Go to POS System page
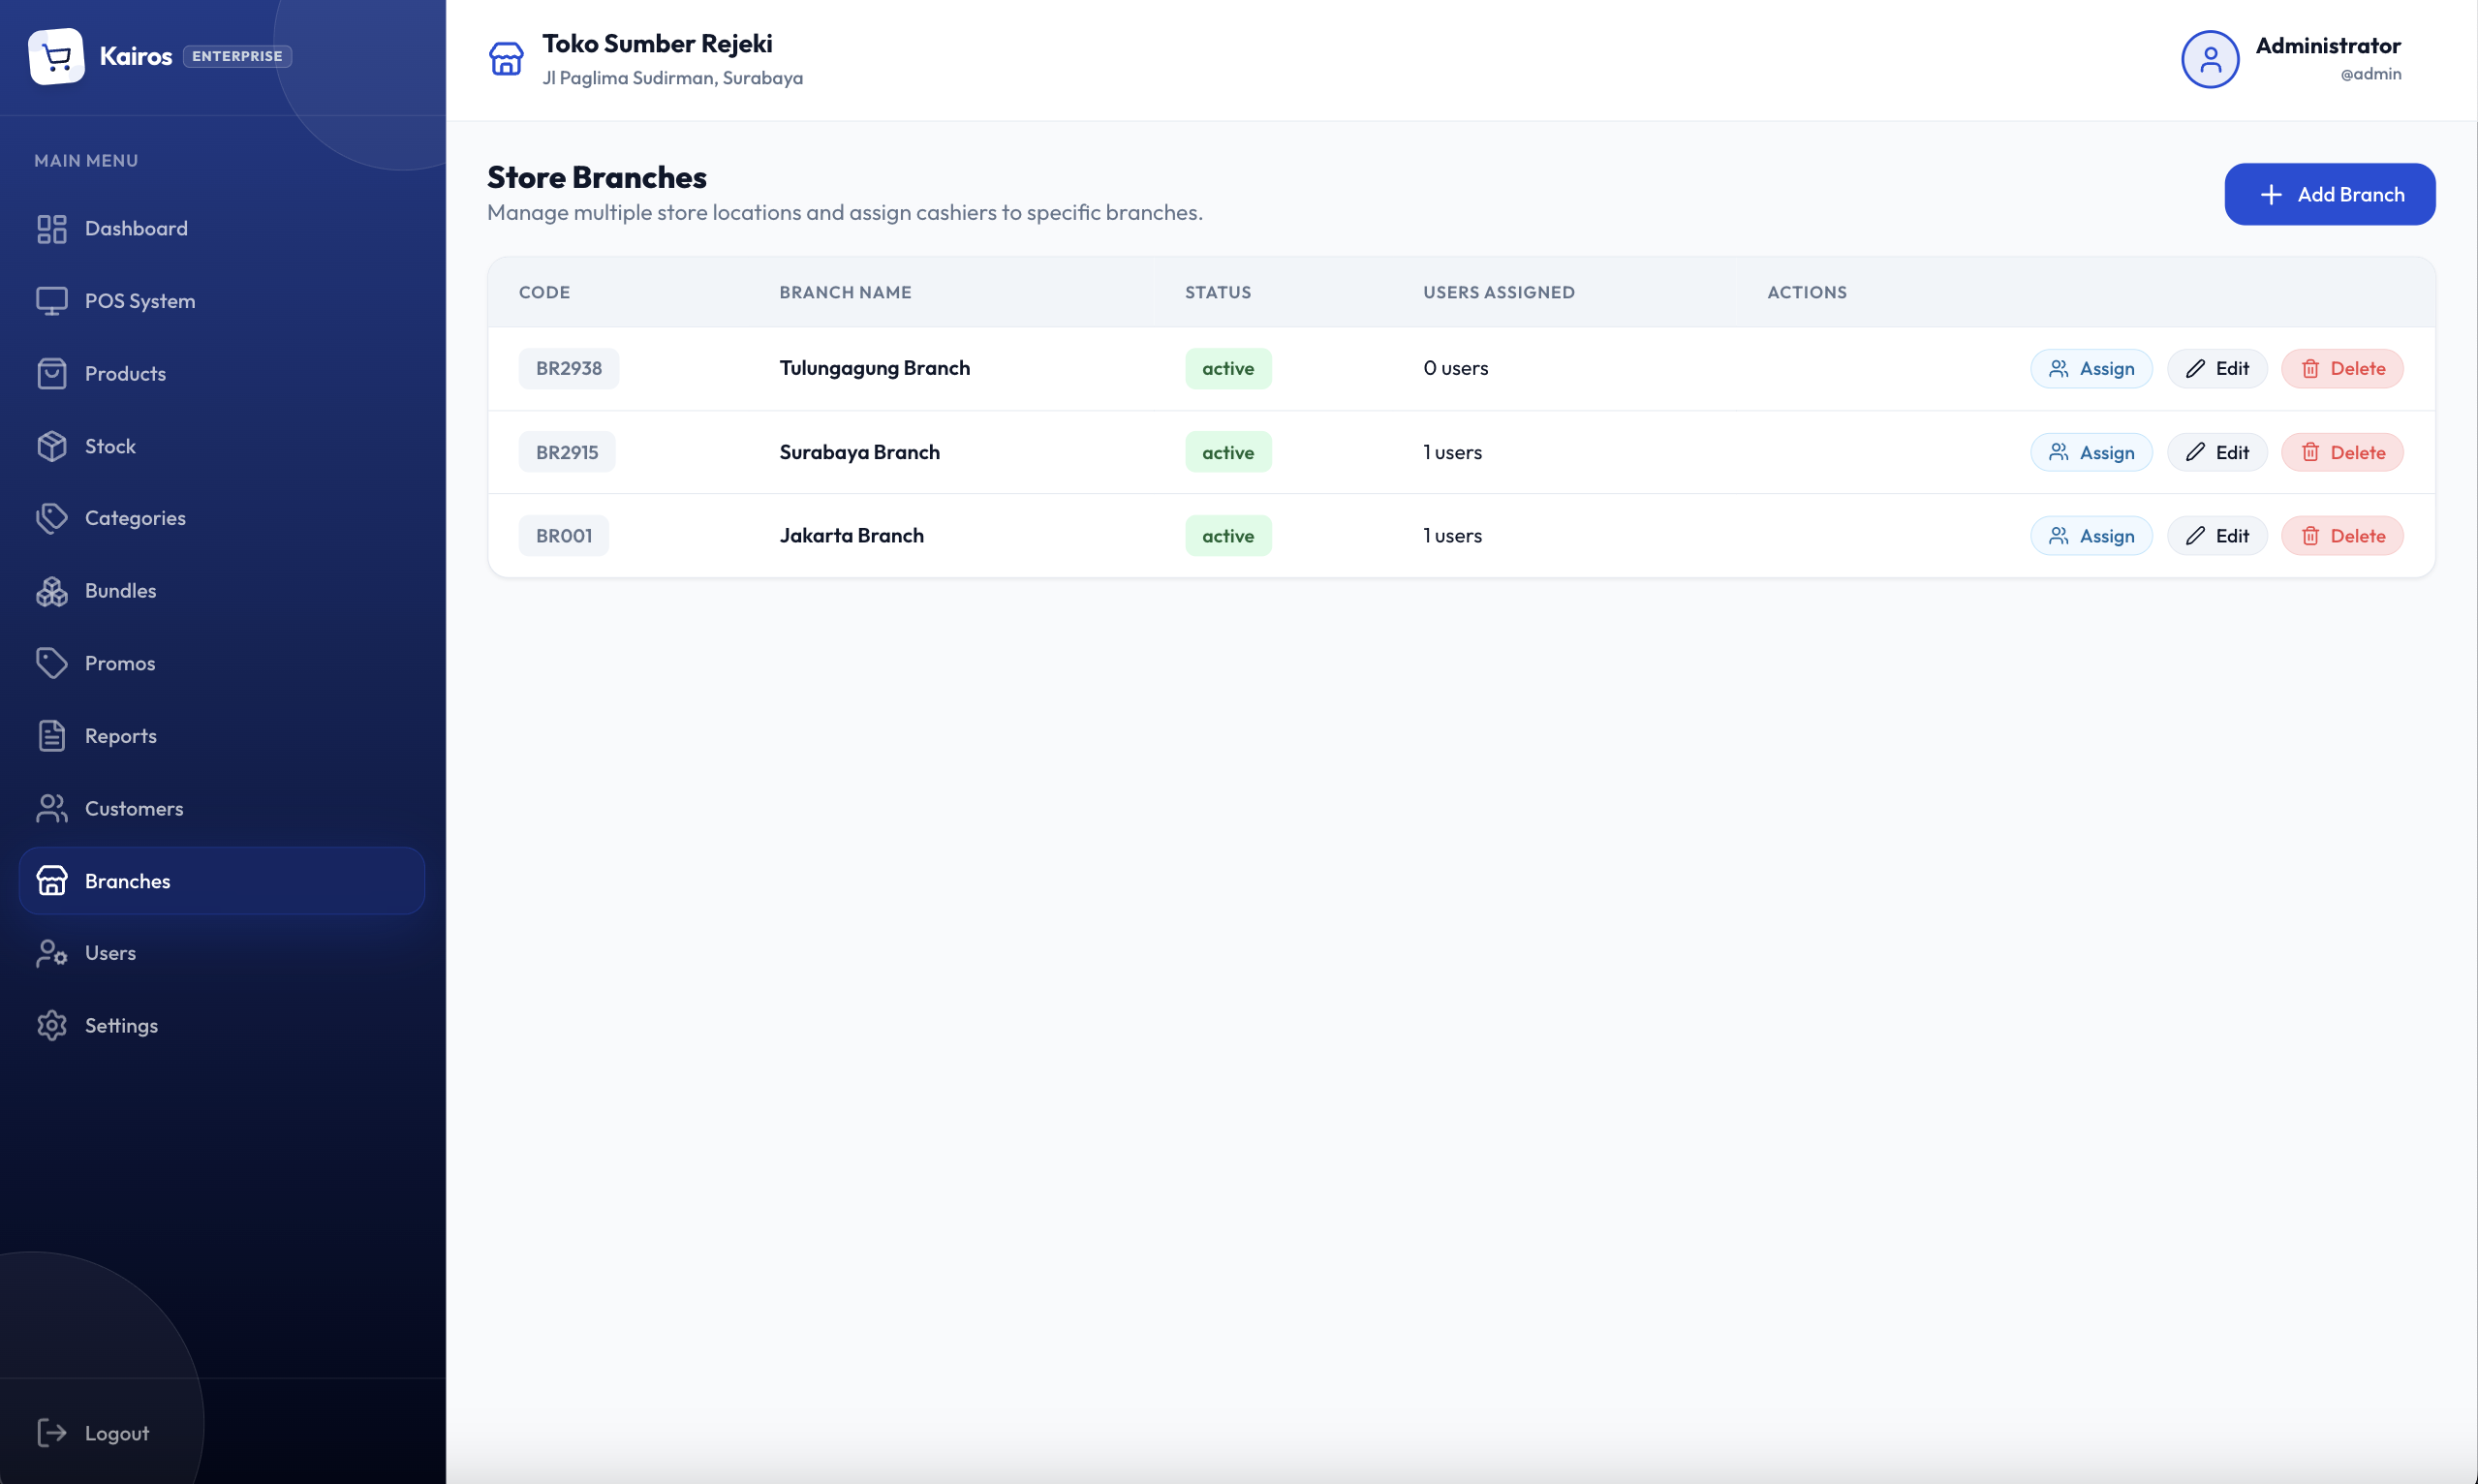2478x1484 pixels. pos(222,301)
